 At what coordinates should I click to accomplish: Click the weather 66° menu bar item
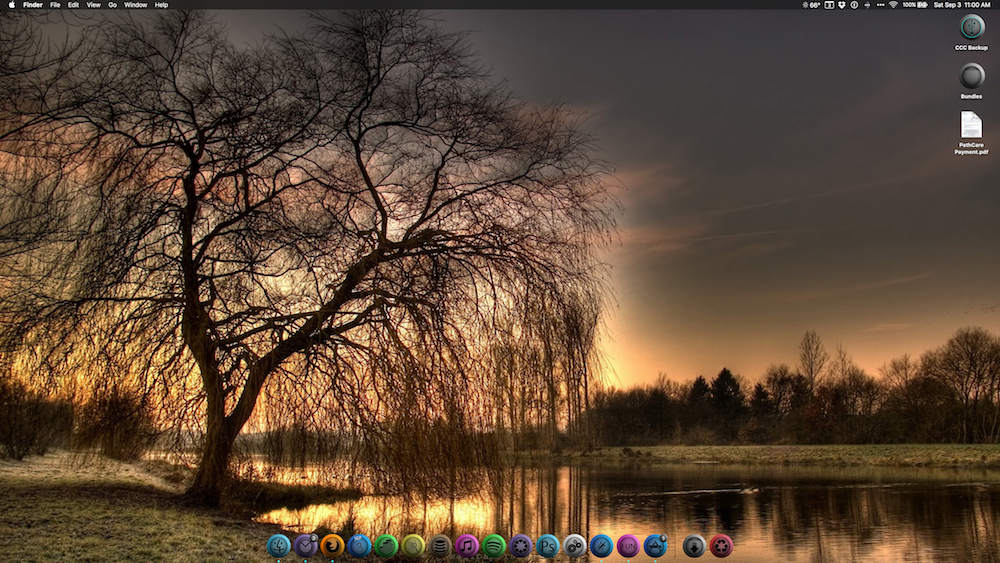811,4
